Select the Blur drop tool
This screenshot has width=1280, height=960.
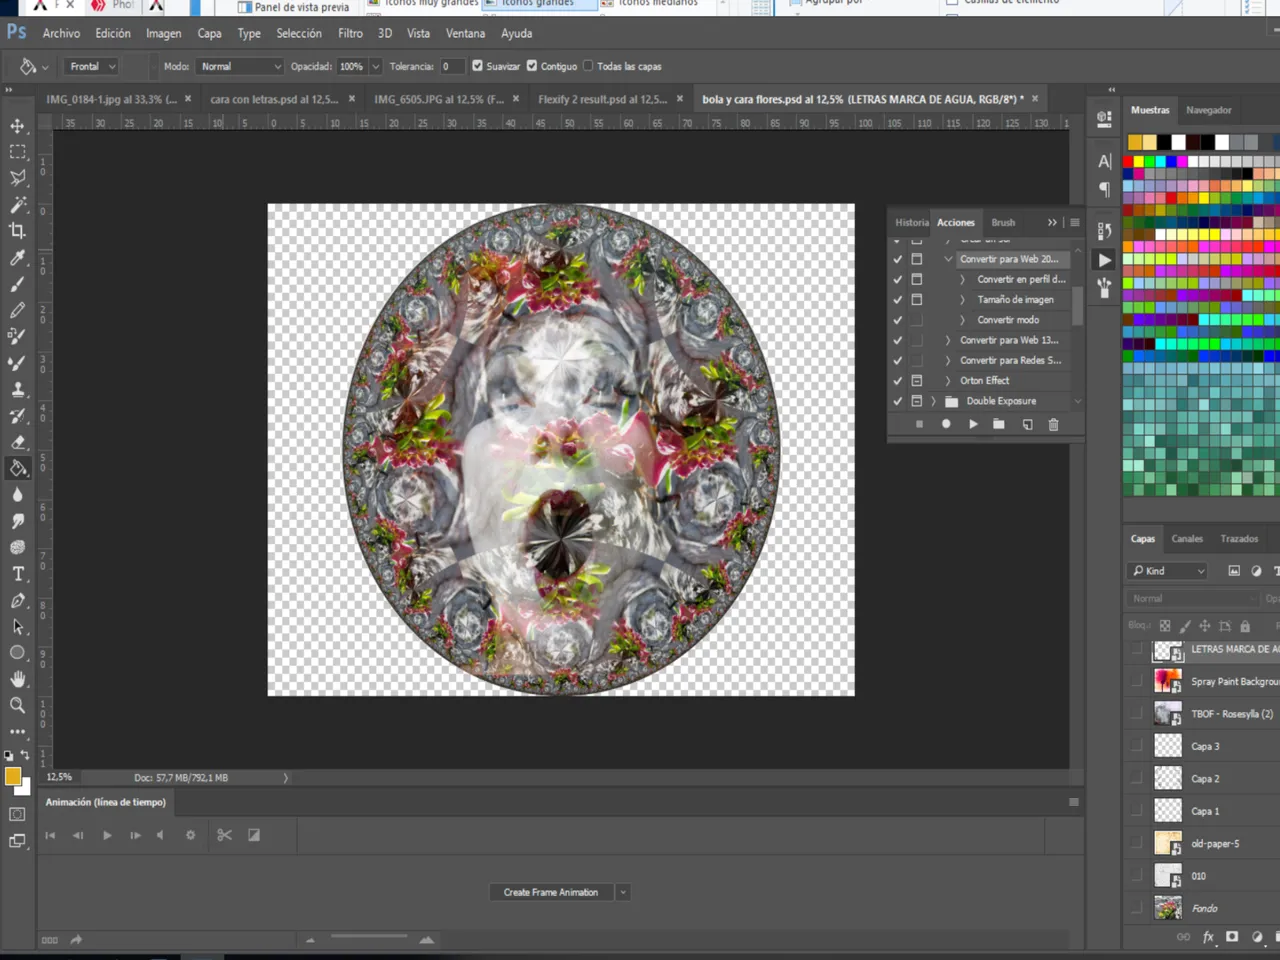coord(18,495)
